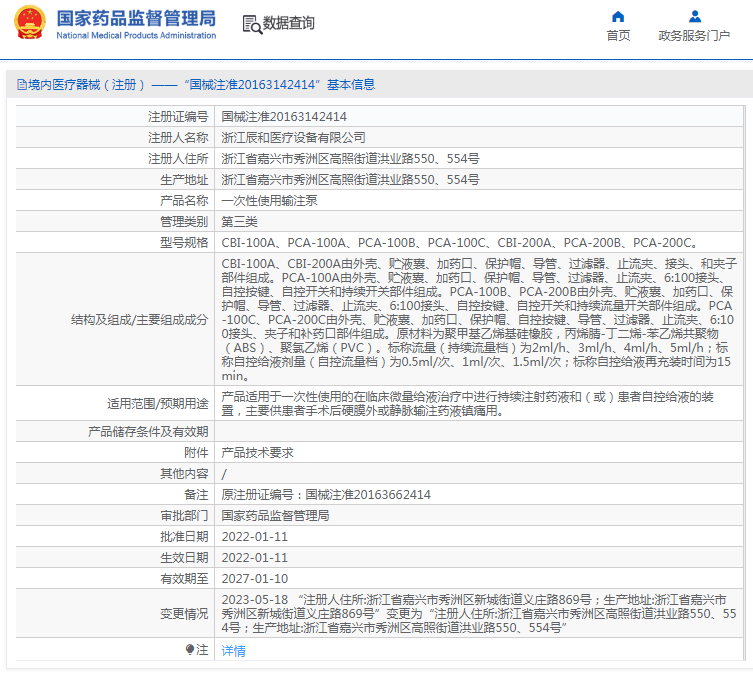Click the intended use text 产品适用于一次性使用
This screenshot has width=753, height=676.
(467, 404)
